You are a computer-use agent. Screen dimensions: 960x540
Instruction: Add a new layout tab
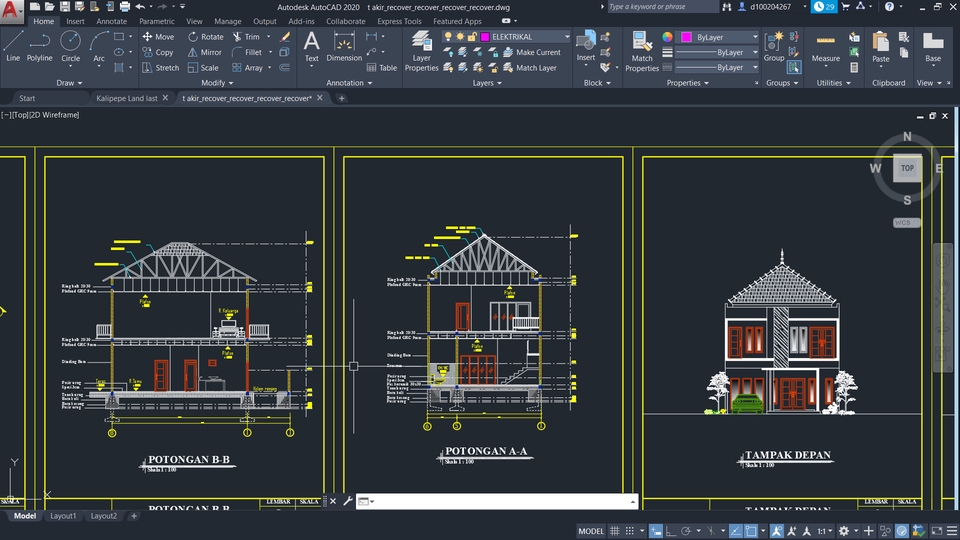(x=133, y=516)
